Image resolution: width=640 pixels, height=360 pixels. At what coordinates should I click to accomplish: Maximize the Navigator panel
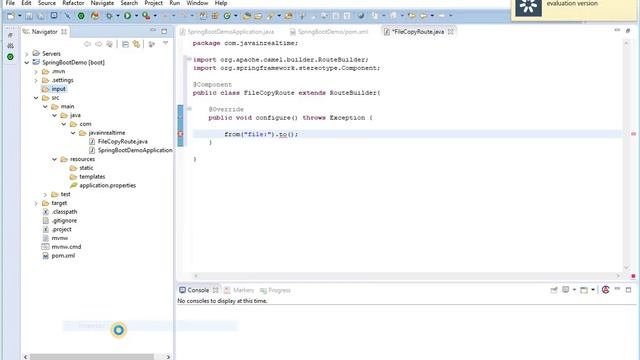coord(164,31)
